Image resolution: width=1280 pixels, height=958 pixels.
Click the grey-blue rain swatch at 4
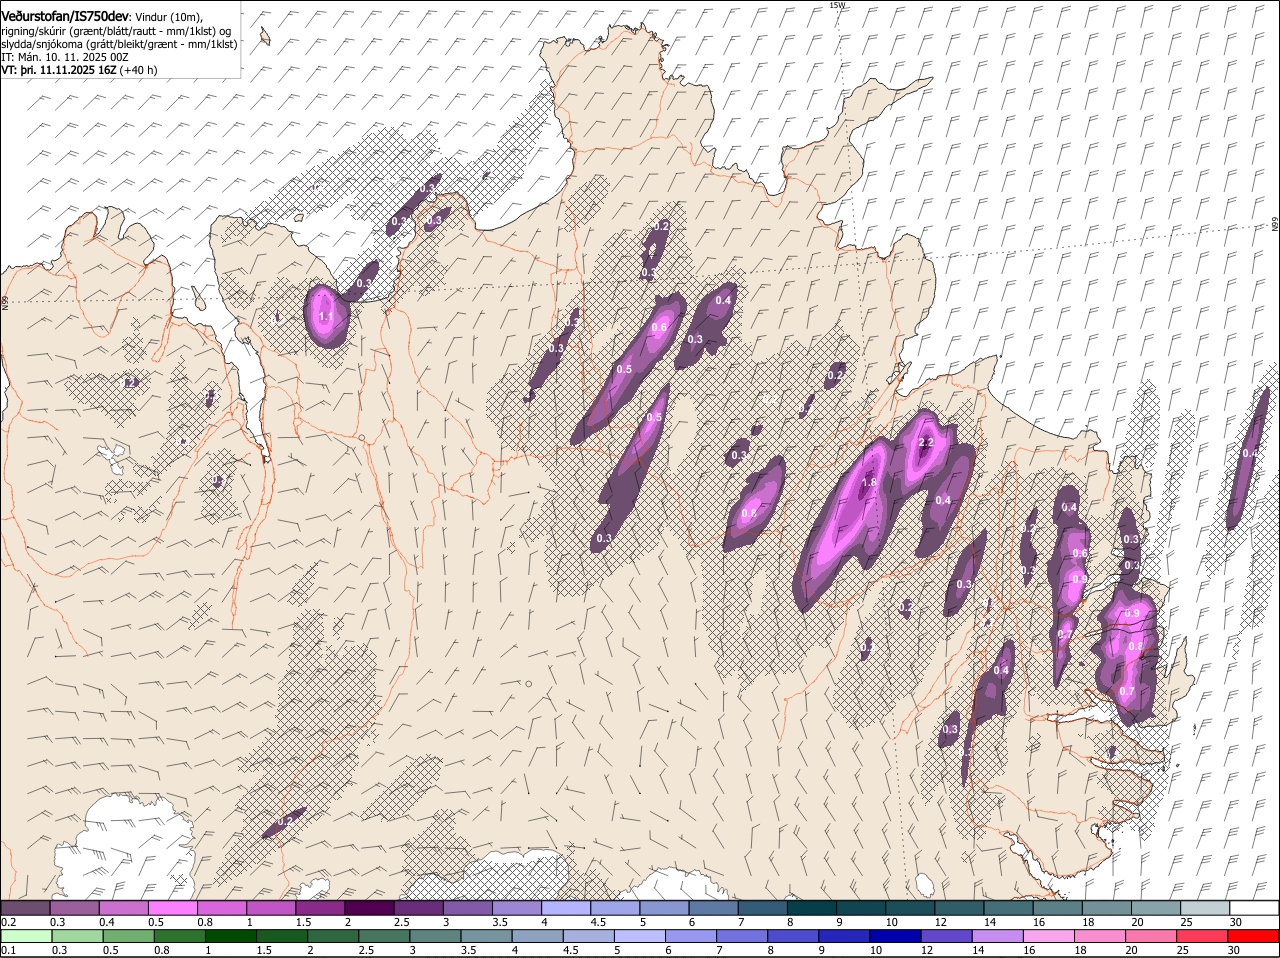pos(537,937)
